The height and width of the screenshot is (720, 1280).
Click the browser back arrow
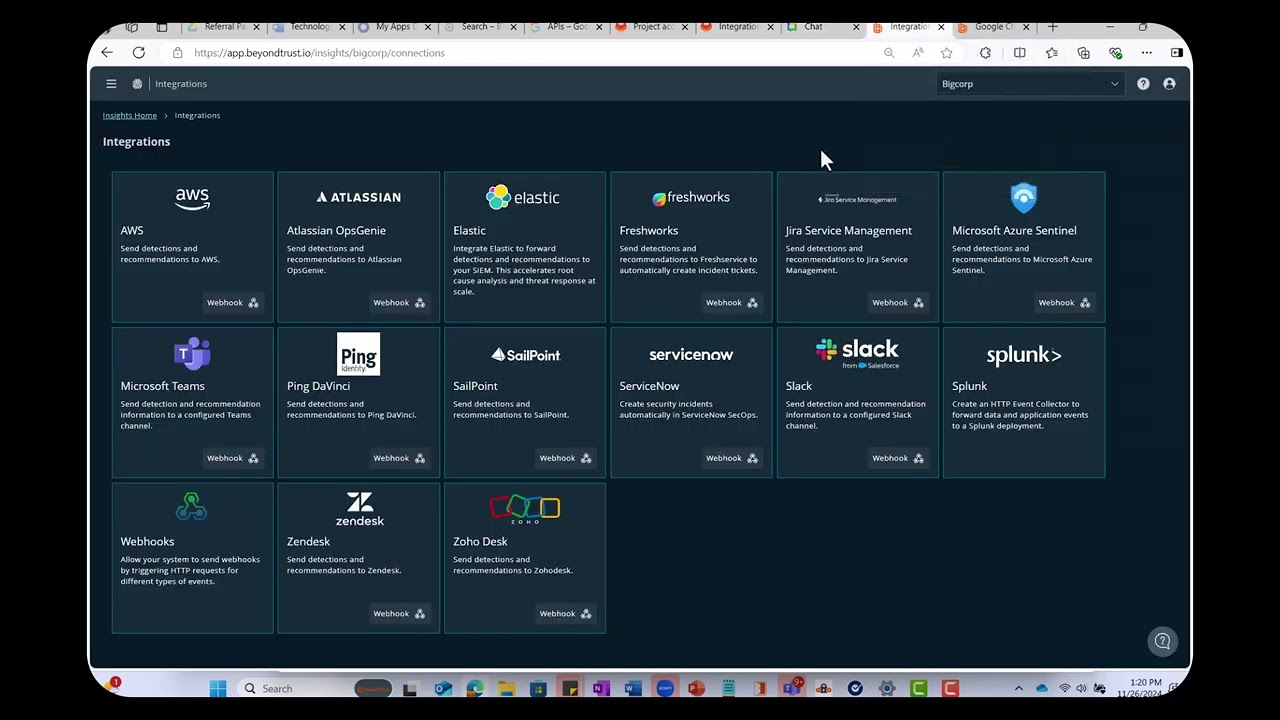[x=107, y=53]
